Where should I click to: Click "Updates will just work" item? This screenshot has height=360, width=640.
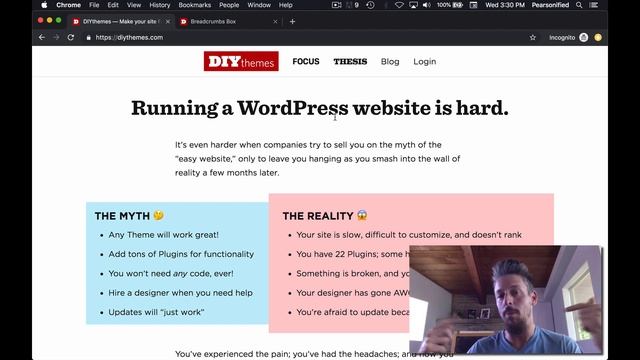tap(156, 312)
